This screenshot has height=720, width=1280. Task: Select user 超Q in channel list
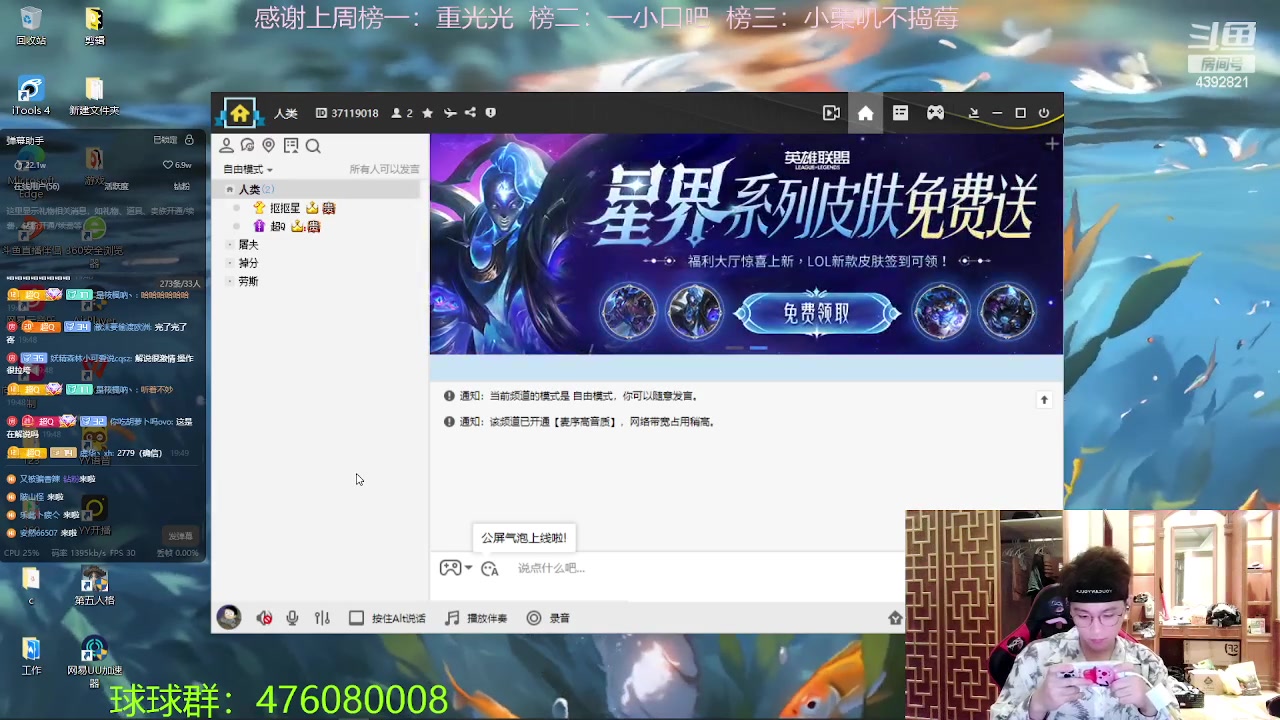(278, 226)
